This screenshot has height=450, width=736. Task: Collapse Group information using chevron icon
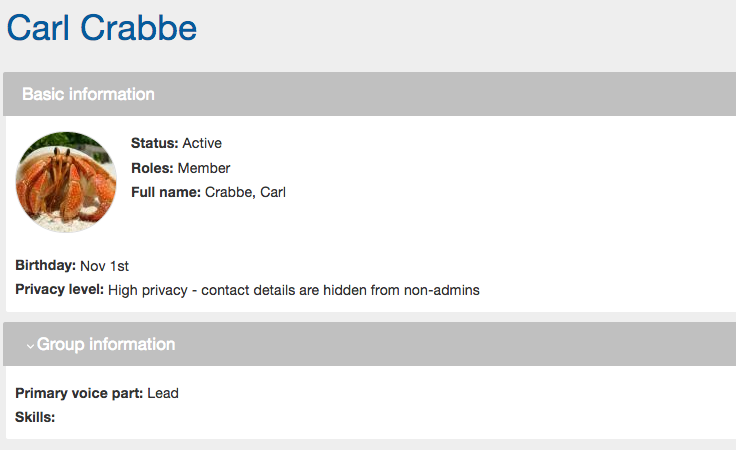click(x=30, y=346)
